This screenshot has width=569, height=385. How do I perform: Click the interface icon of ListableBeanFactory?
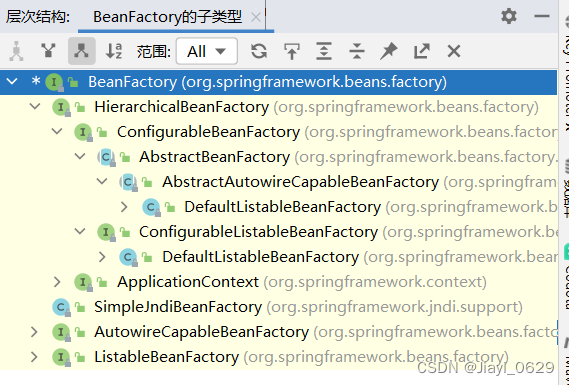click(61, 357)
